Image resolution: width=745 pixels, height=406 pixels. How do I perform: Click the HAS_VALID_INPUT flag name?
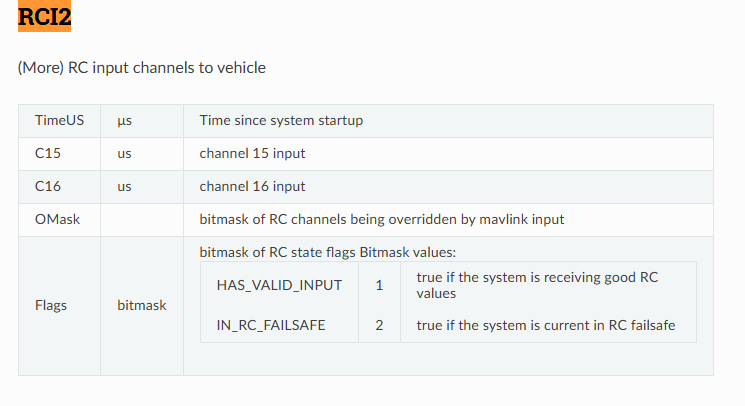click(x=279, y=285)
